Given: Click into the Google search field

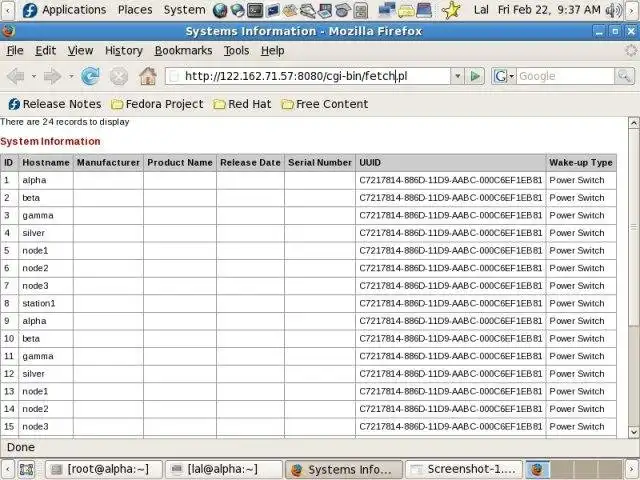Looking at the screenshot, I should click(565, 76).
